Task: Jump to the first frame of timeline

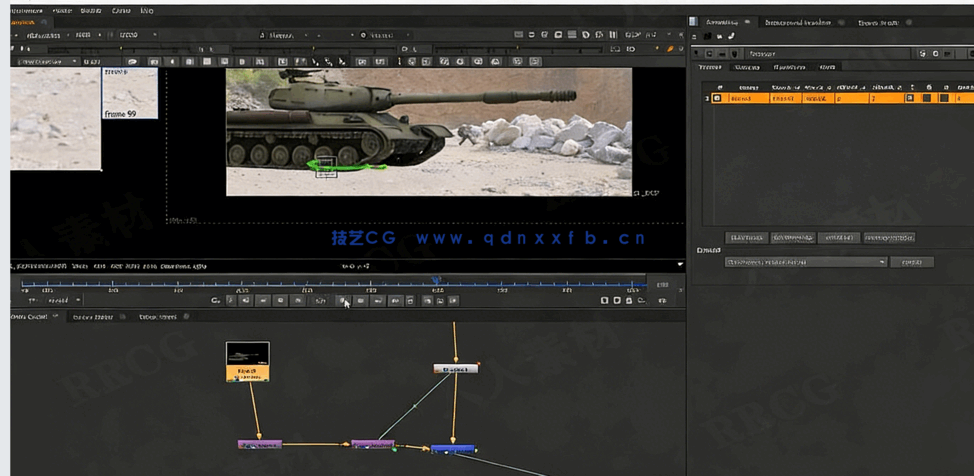Action: click(230, 300)
